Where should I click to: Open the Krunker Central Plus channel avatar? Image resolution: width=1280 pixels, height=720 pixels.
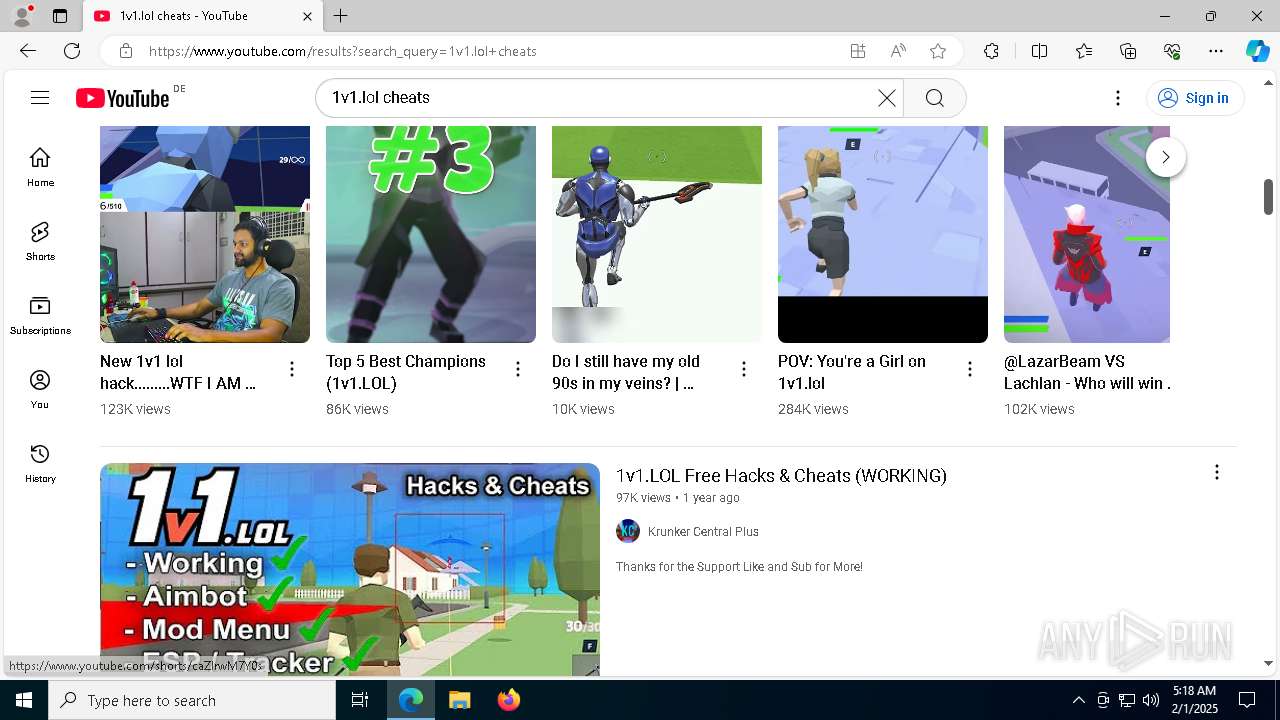pyautogui.click(x=628, y=531)
